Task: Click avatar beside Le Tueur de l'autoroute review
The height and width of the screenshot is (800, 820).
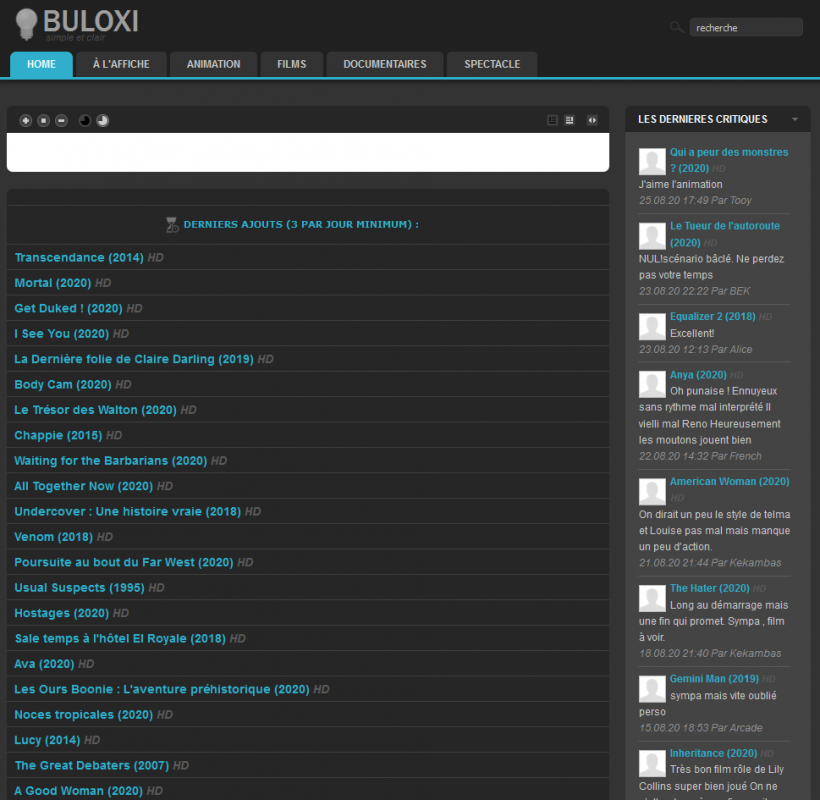Action: tap(652, 236)
